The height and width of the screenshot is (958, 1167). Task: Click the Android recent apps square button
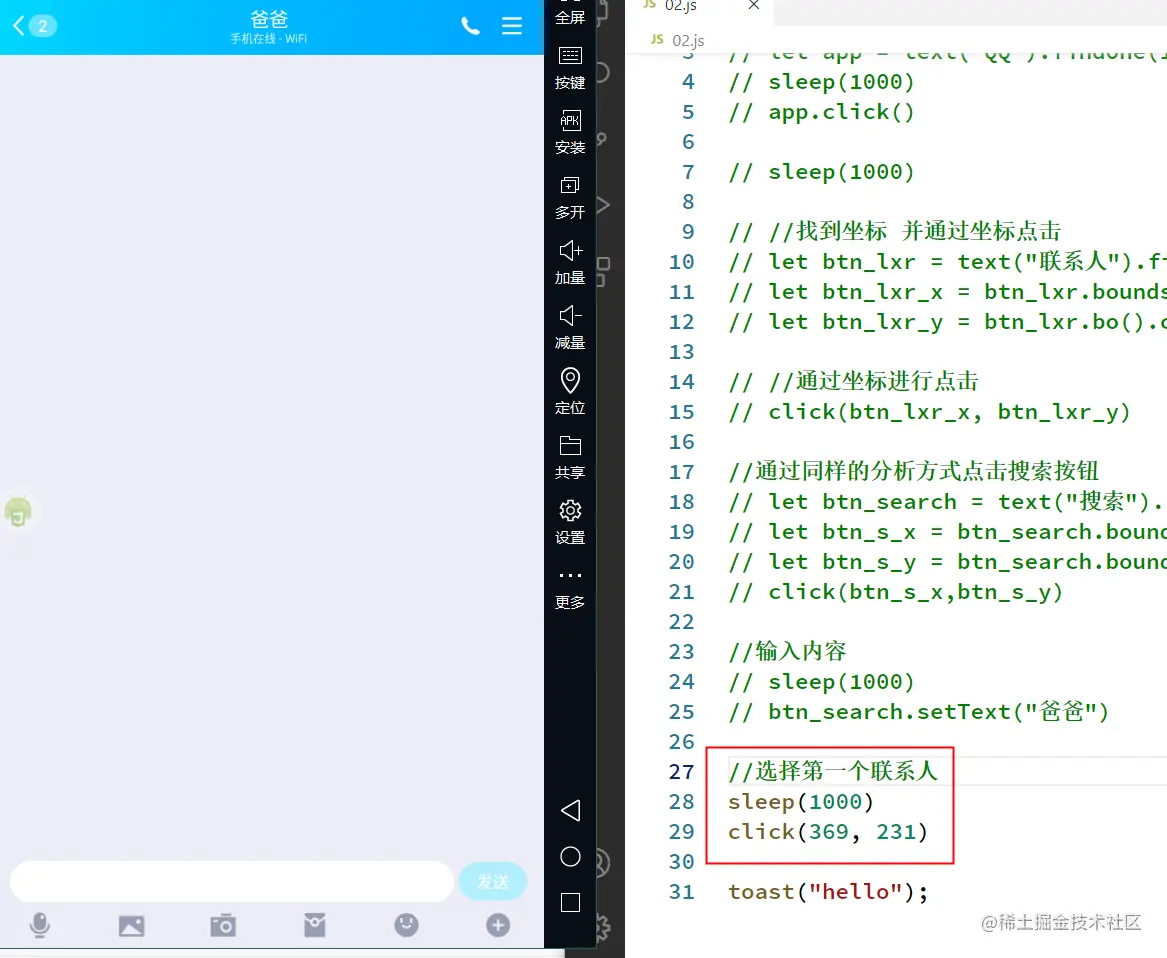(x=570, y=903)
